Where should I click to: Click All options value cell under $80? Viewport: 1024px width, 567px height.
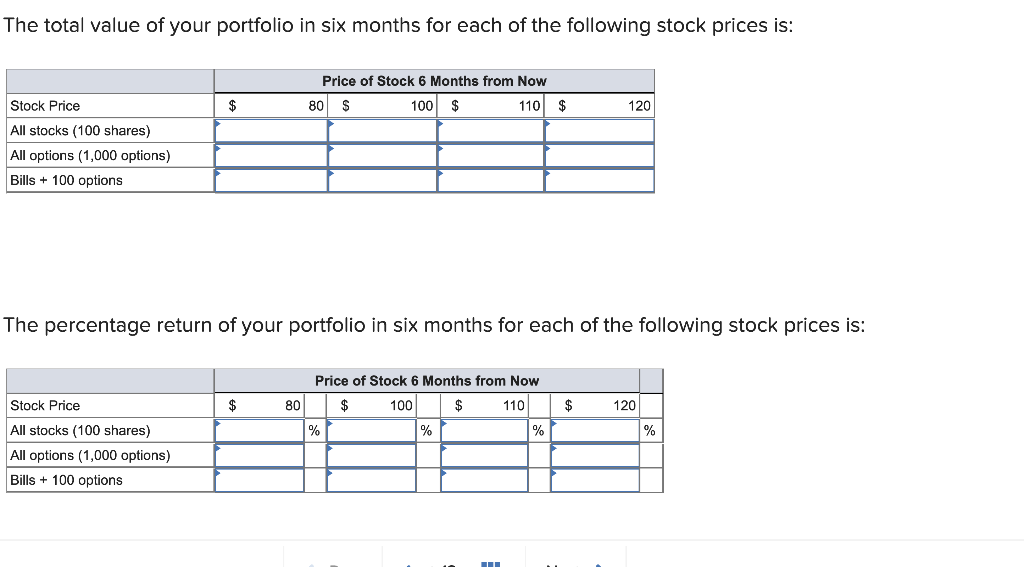coord(271,156)
